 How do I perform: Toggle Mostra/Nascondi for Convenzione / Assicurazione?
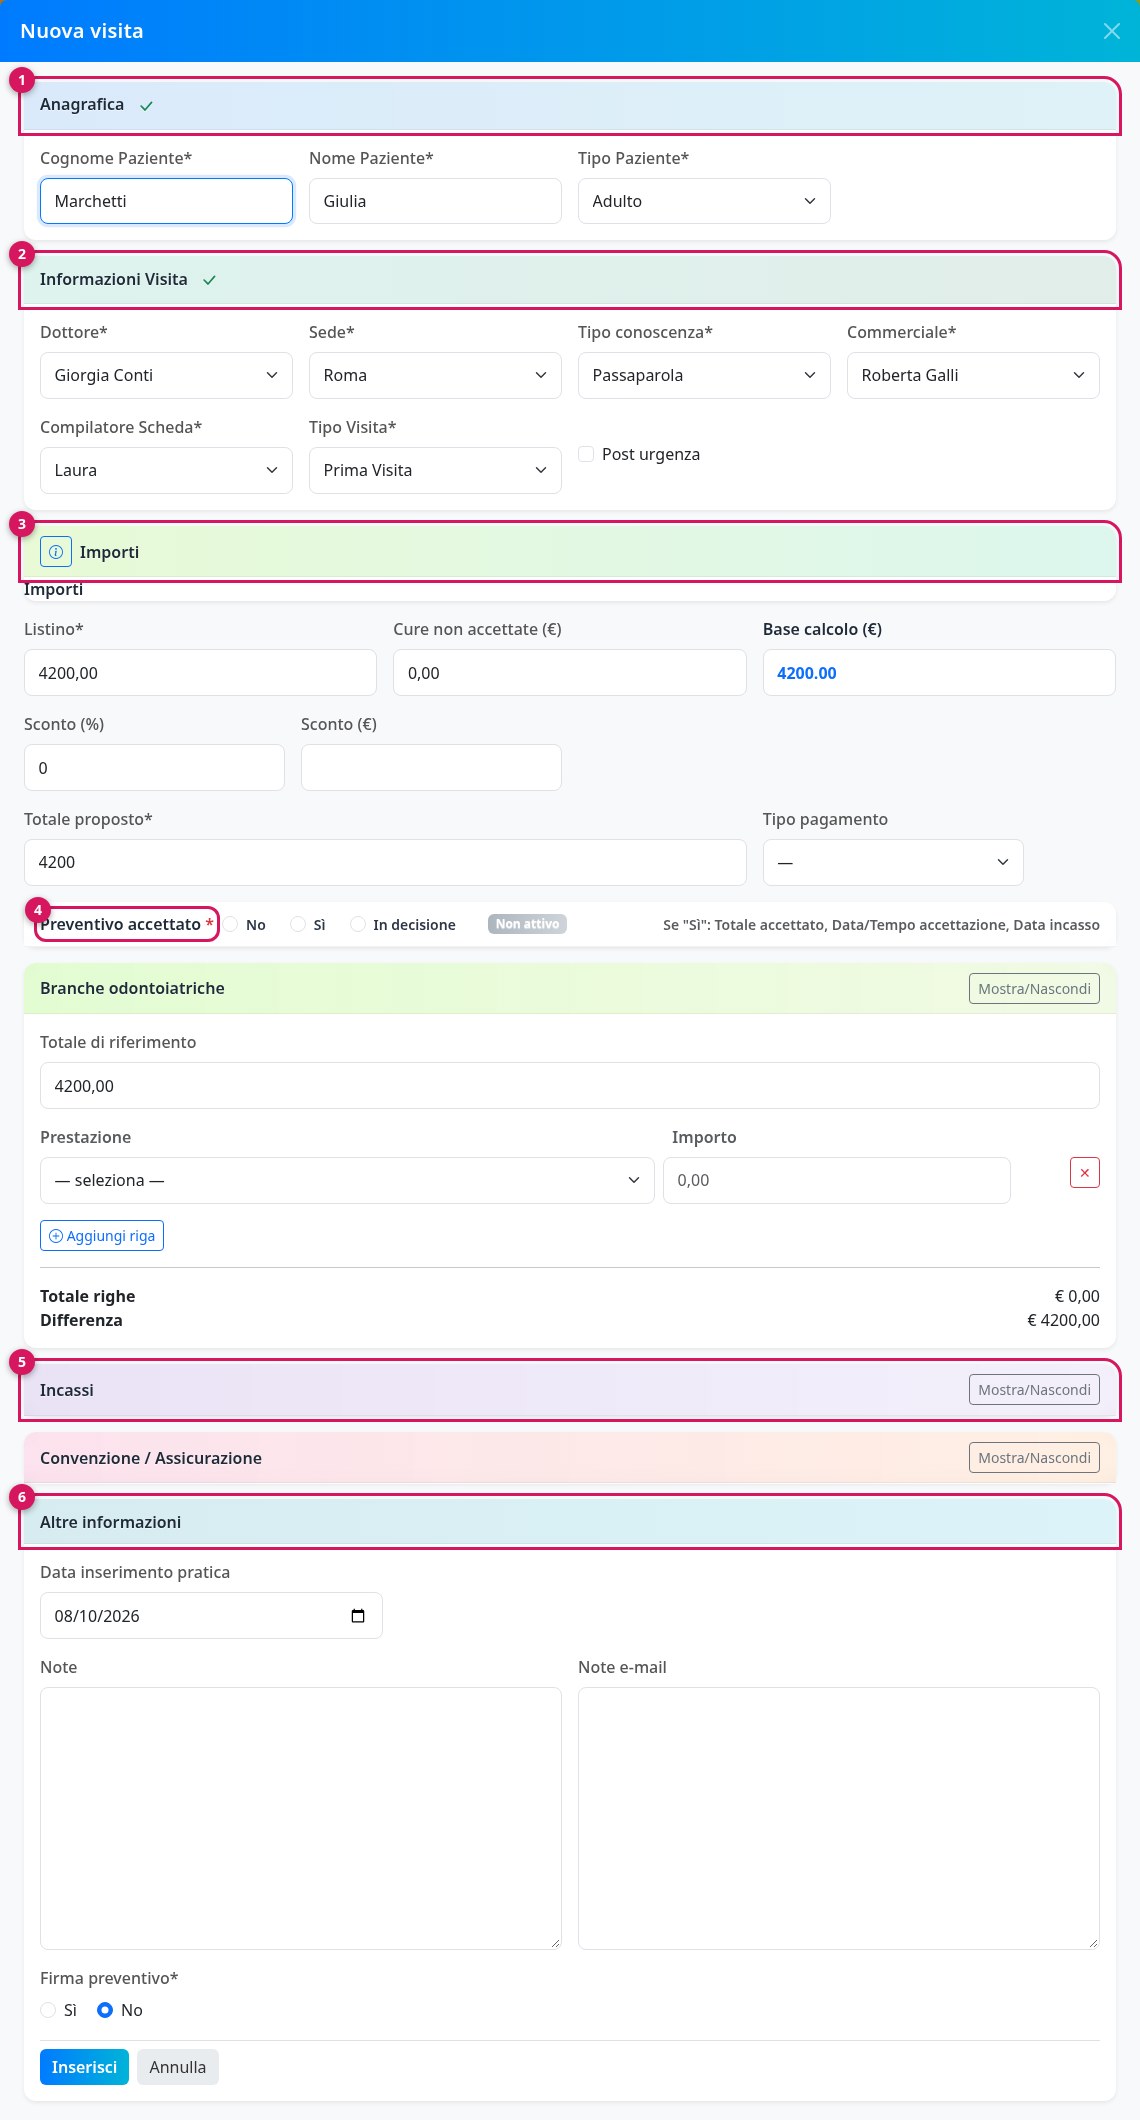click(x=1034, y=1458)
